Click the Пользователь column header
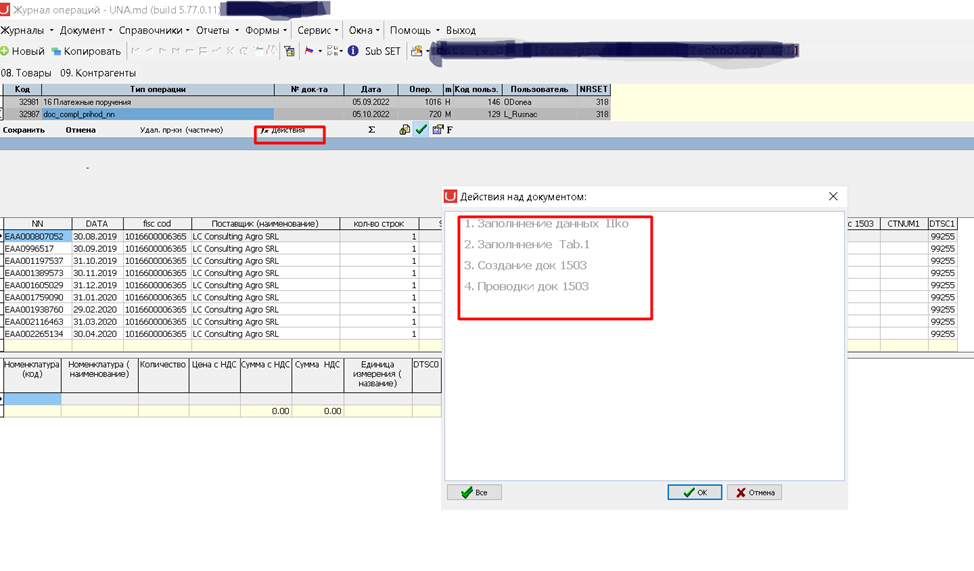 539,89
